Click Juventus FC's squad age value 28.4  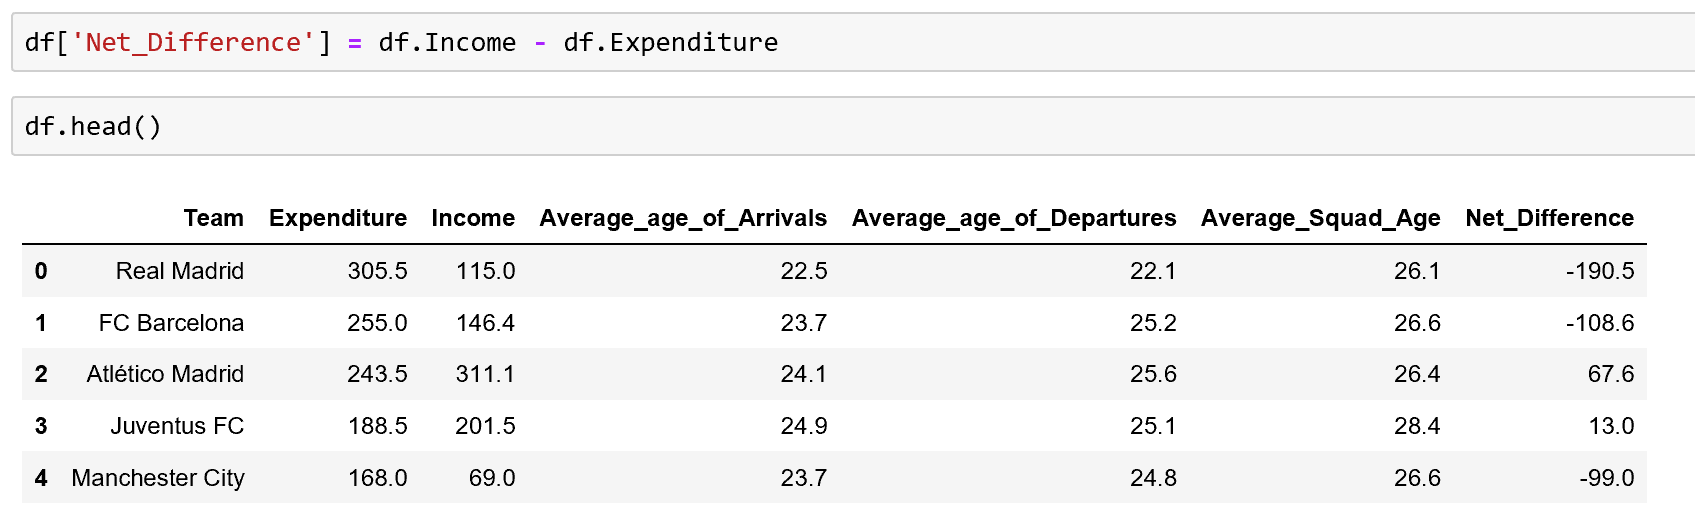(x=1417, y=426)
